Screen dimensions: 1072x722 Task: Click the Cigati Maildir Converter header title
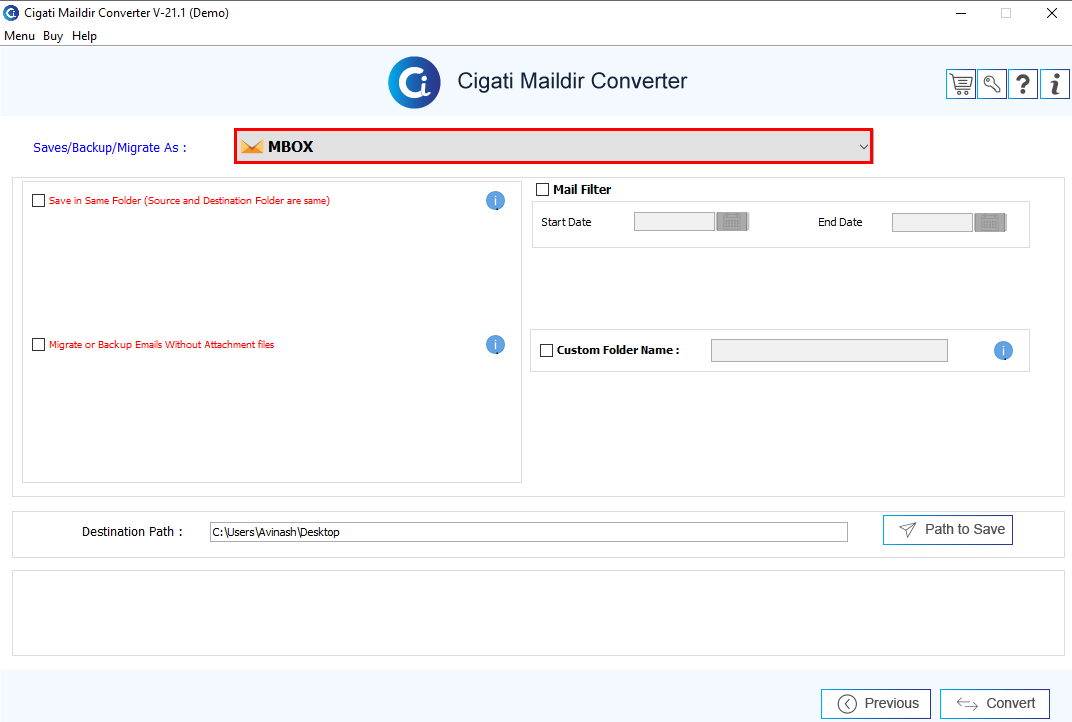tap(572, 81)
